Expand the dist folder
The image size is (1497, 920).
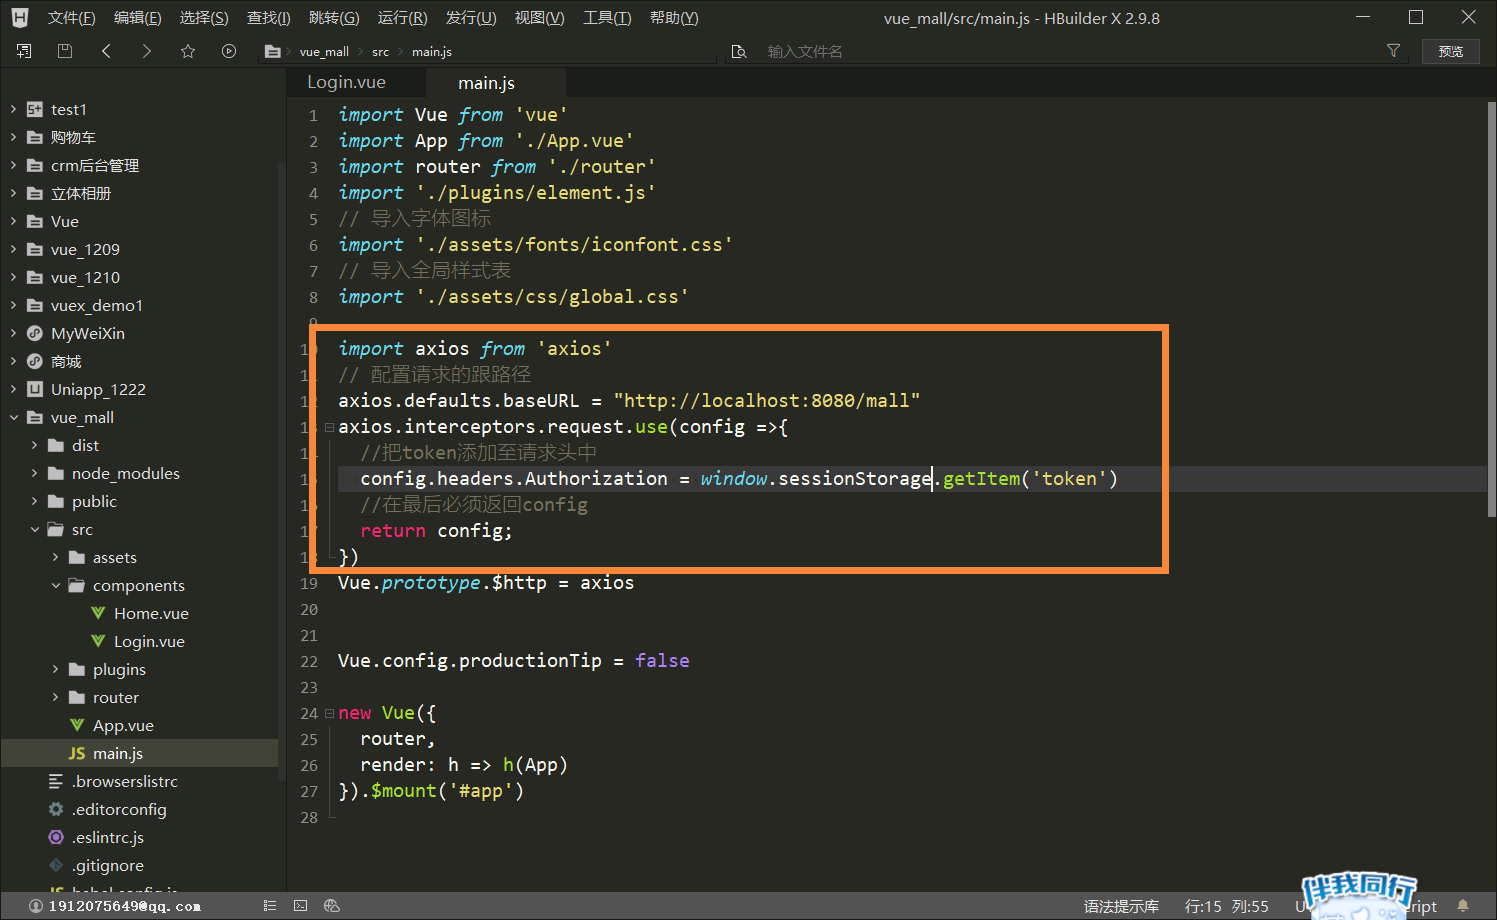tap(34, 445)
